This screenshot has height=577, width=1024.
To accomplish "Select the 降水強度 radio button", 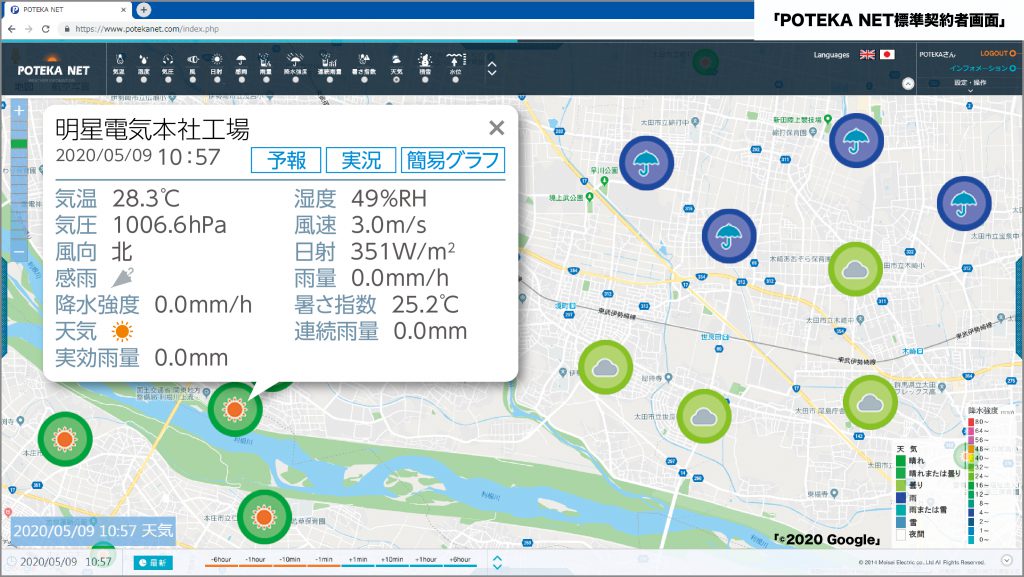I will point(295,80).
